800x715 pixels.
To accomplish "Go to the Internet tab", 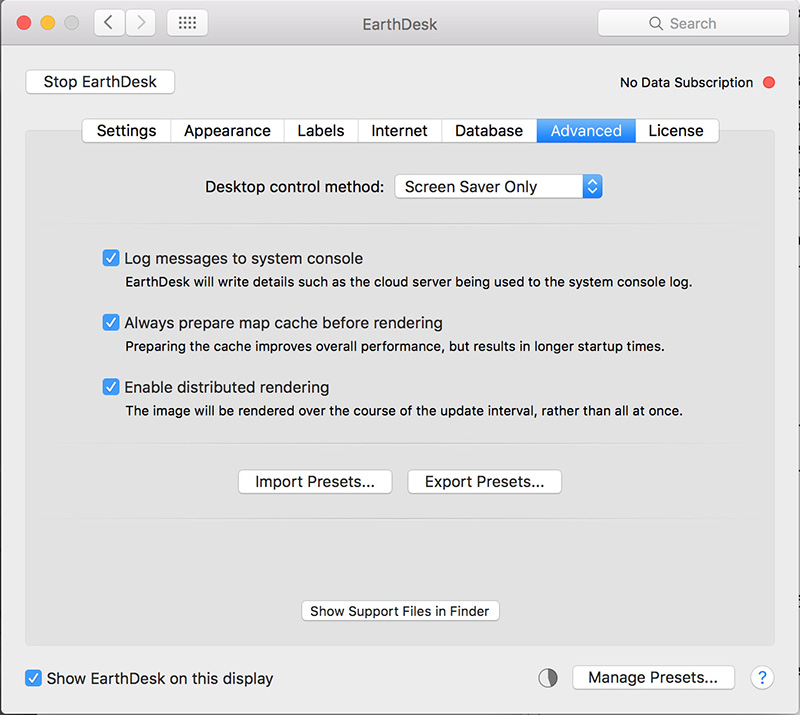I will 399,131.
